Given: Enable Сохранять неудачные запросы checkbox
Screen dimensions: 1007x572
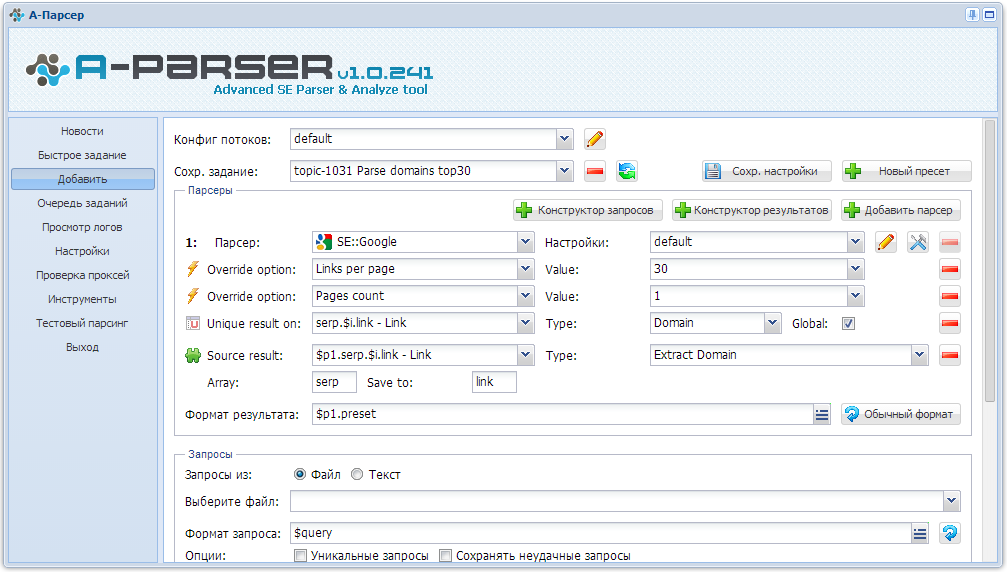Looking at the screenshot, I should click(445, 555).
